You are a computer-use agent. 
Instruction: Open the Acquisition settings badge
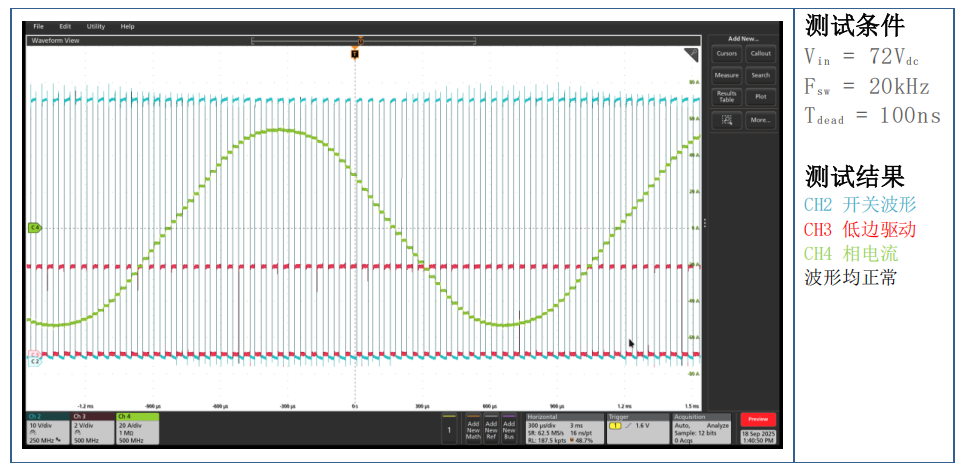[702, 428]
